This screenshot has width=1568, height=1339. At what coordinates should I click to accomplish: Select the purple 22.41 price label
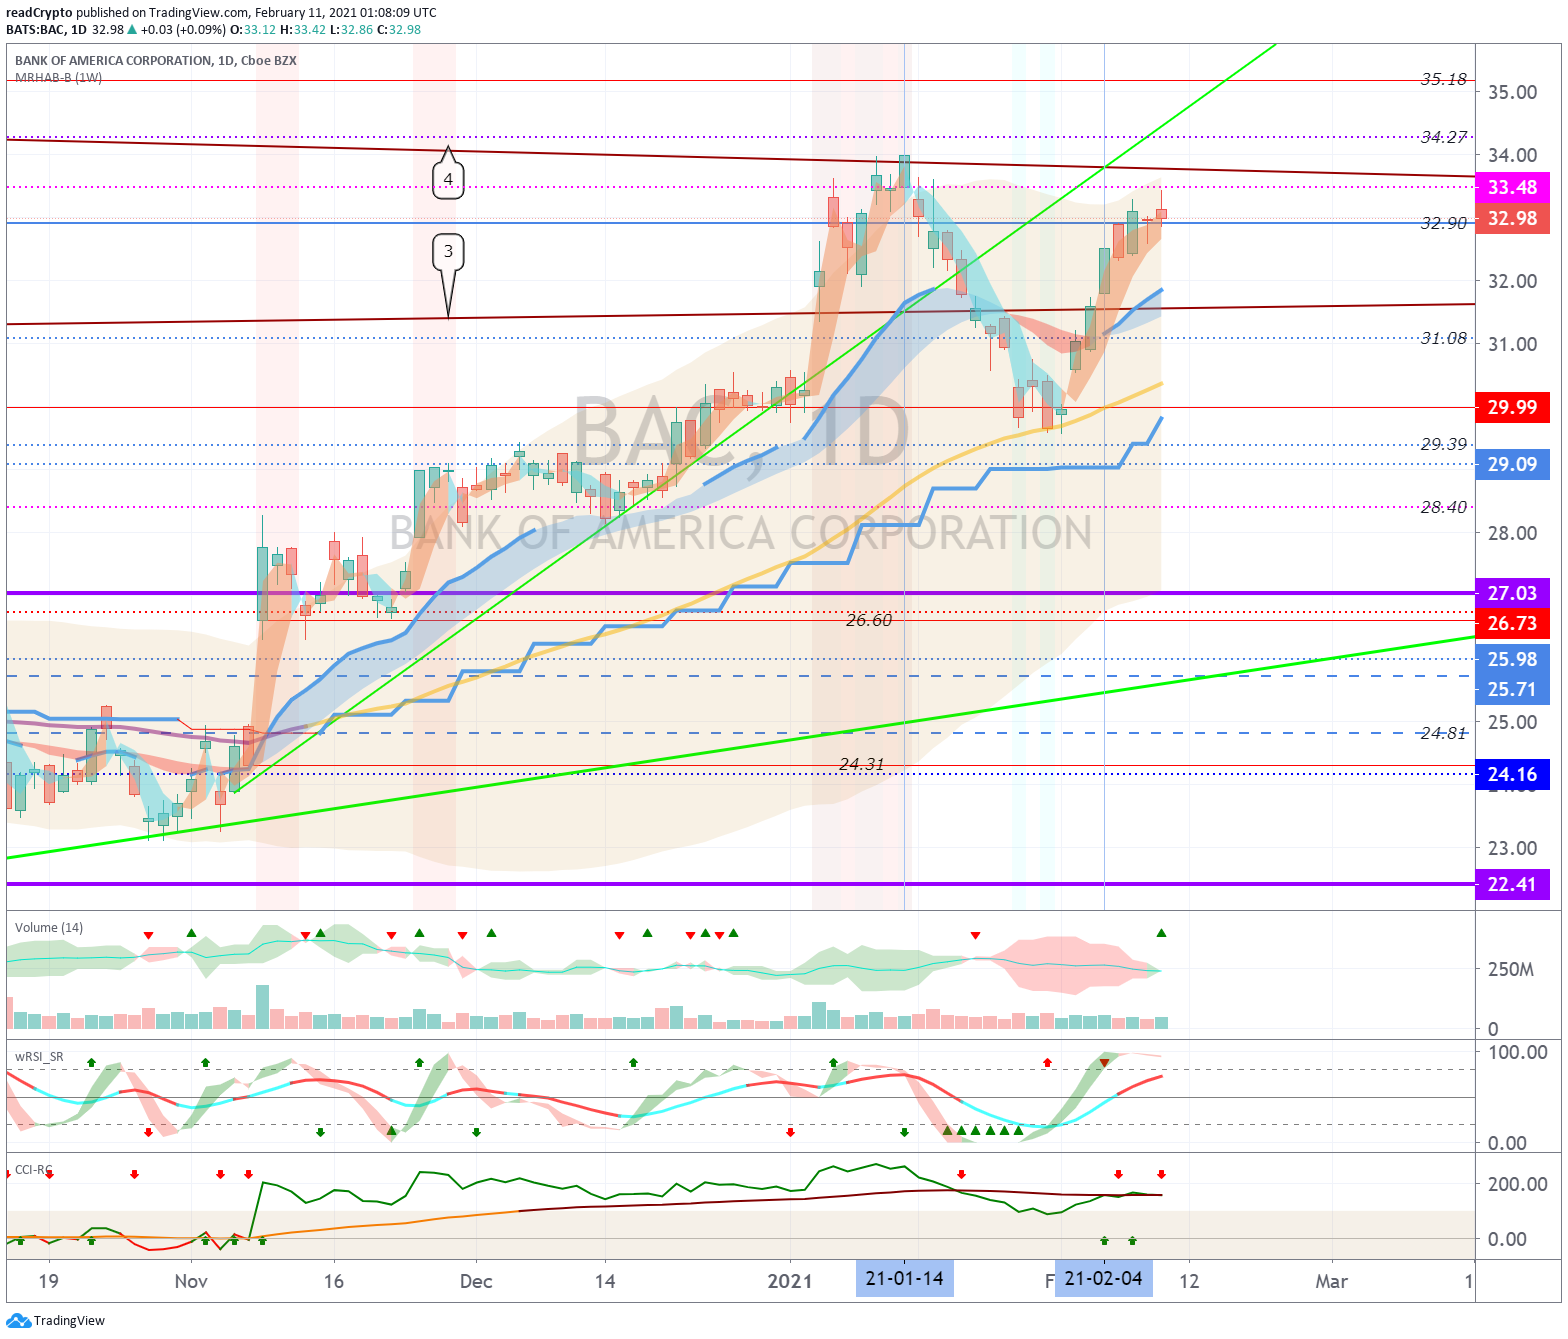pos(1512,884)
